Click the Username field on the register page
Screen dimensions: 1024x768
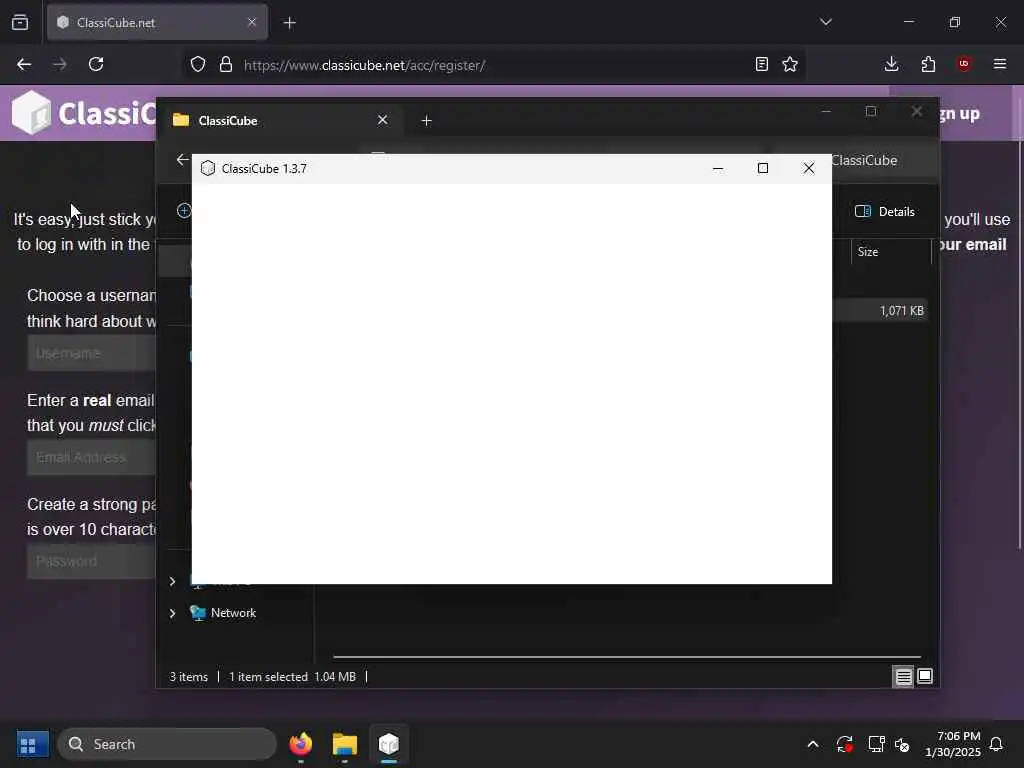(91, 353)
